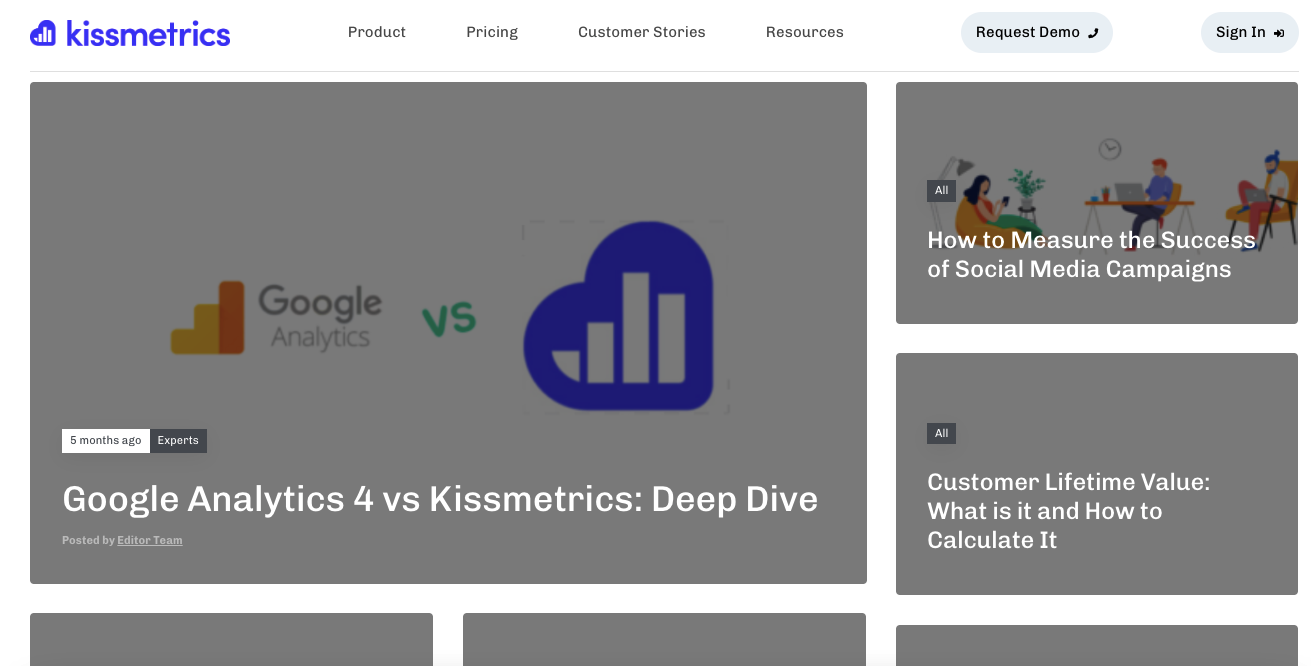Click the All tag on Customer Lifetime Value

click(941, 433)
